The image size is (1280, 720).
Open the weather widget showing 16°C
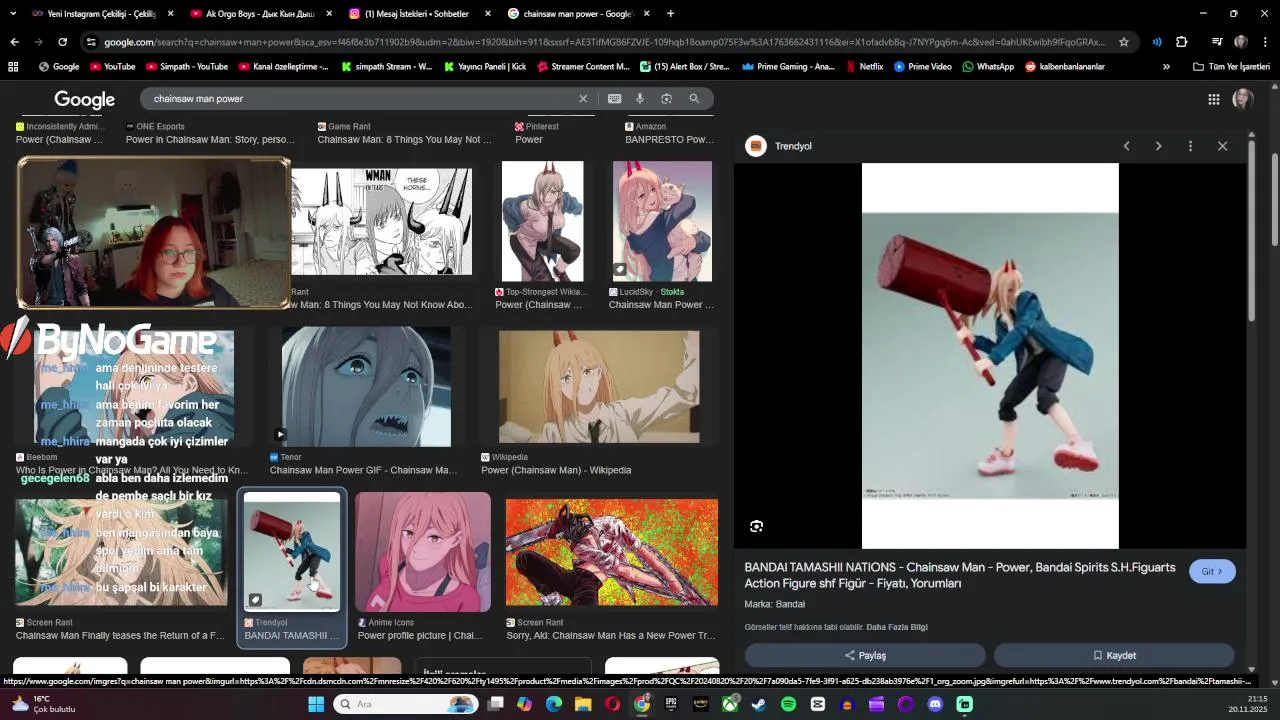pos(42,704)
